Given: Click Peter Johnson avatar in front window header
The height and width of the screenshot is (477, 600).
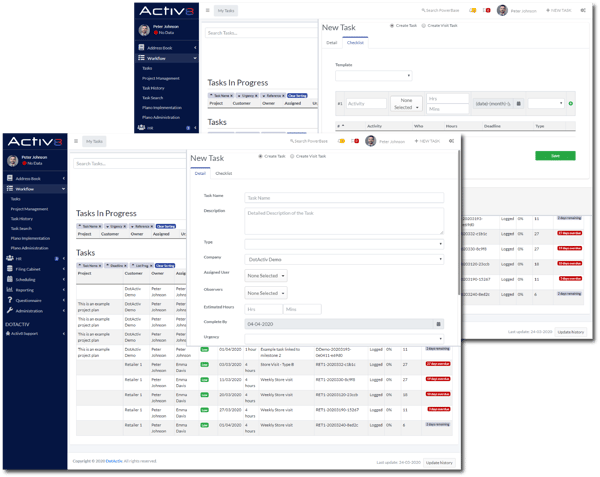Looking at the screenshot, I should point(370,141).
